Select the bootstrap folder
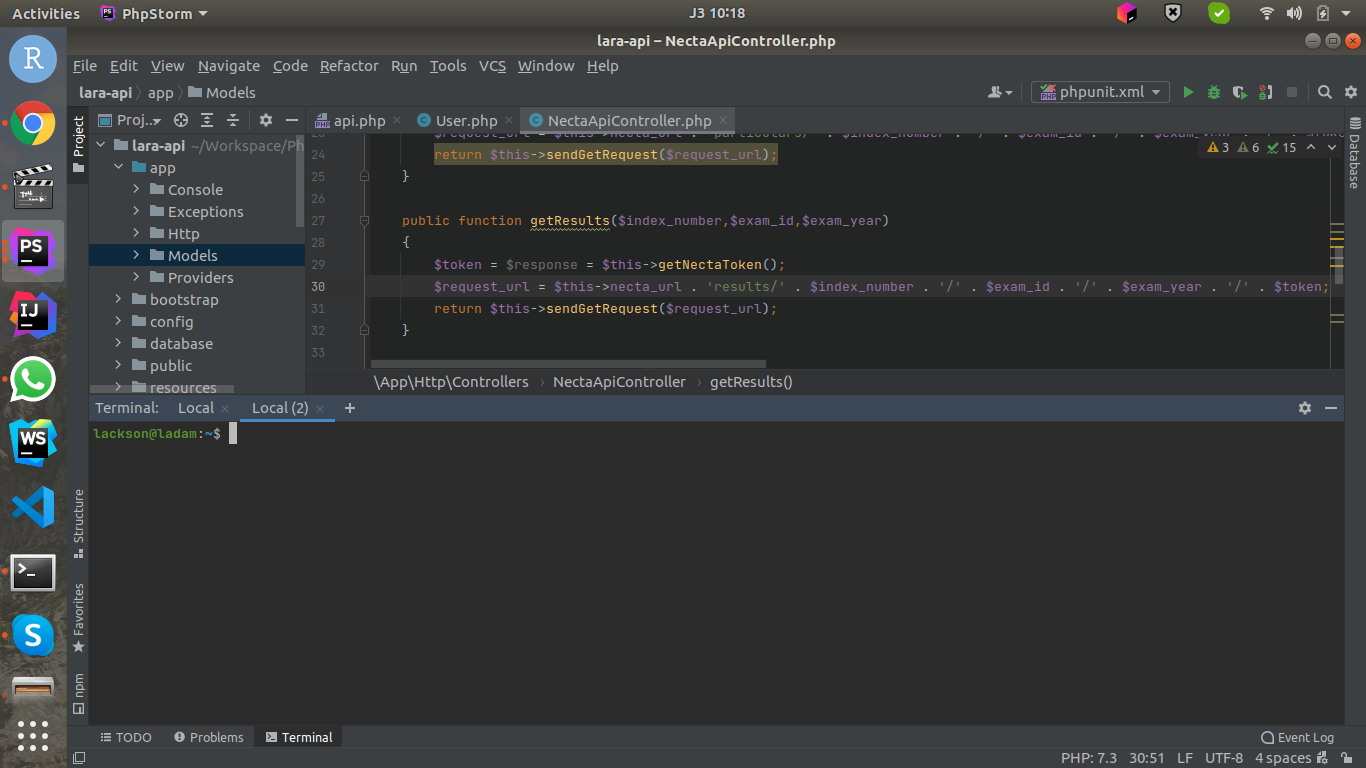The width and height of the screenshot is (1366, 768). click(x=183, y=299)
